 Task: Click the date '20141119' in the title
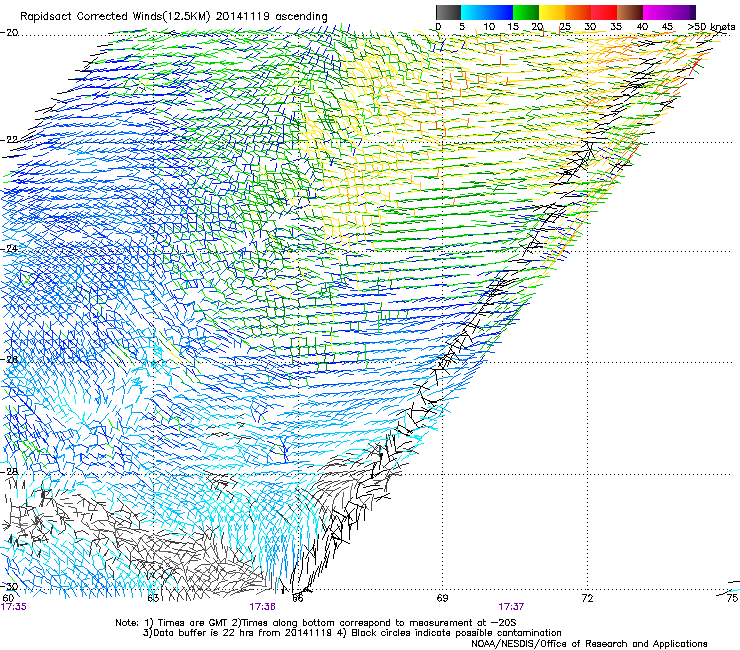pos(243,16)
